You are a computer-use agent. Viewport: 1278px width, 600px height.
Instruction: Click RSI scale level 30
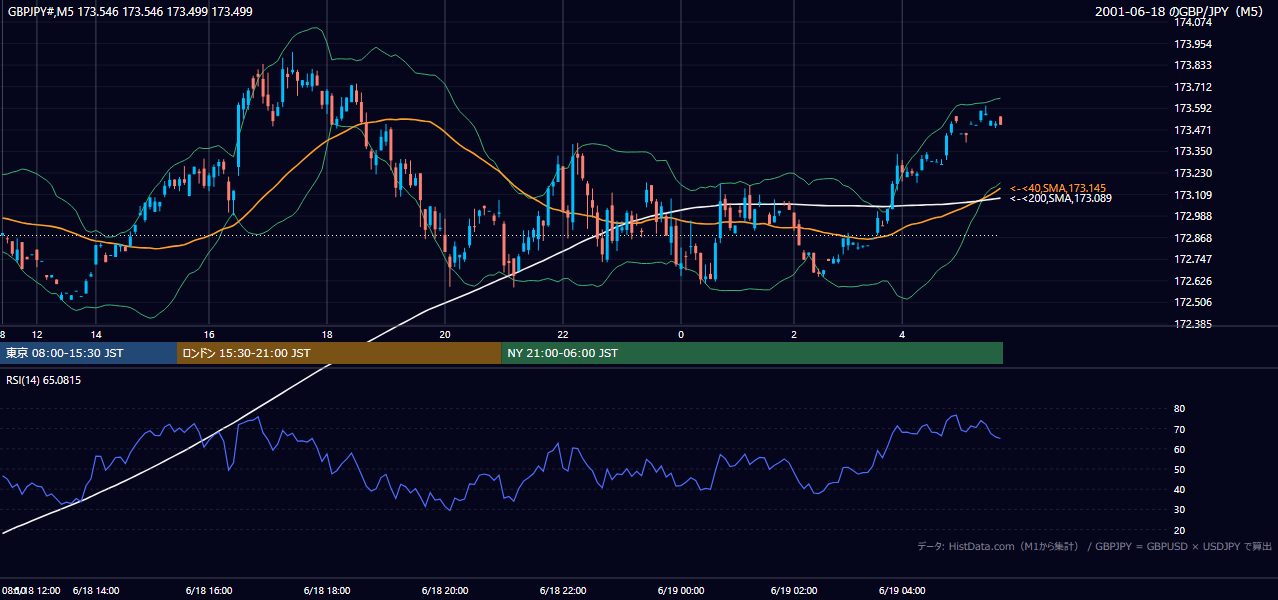(x=1179, y=510)
